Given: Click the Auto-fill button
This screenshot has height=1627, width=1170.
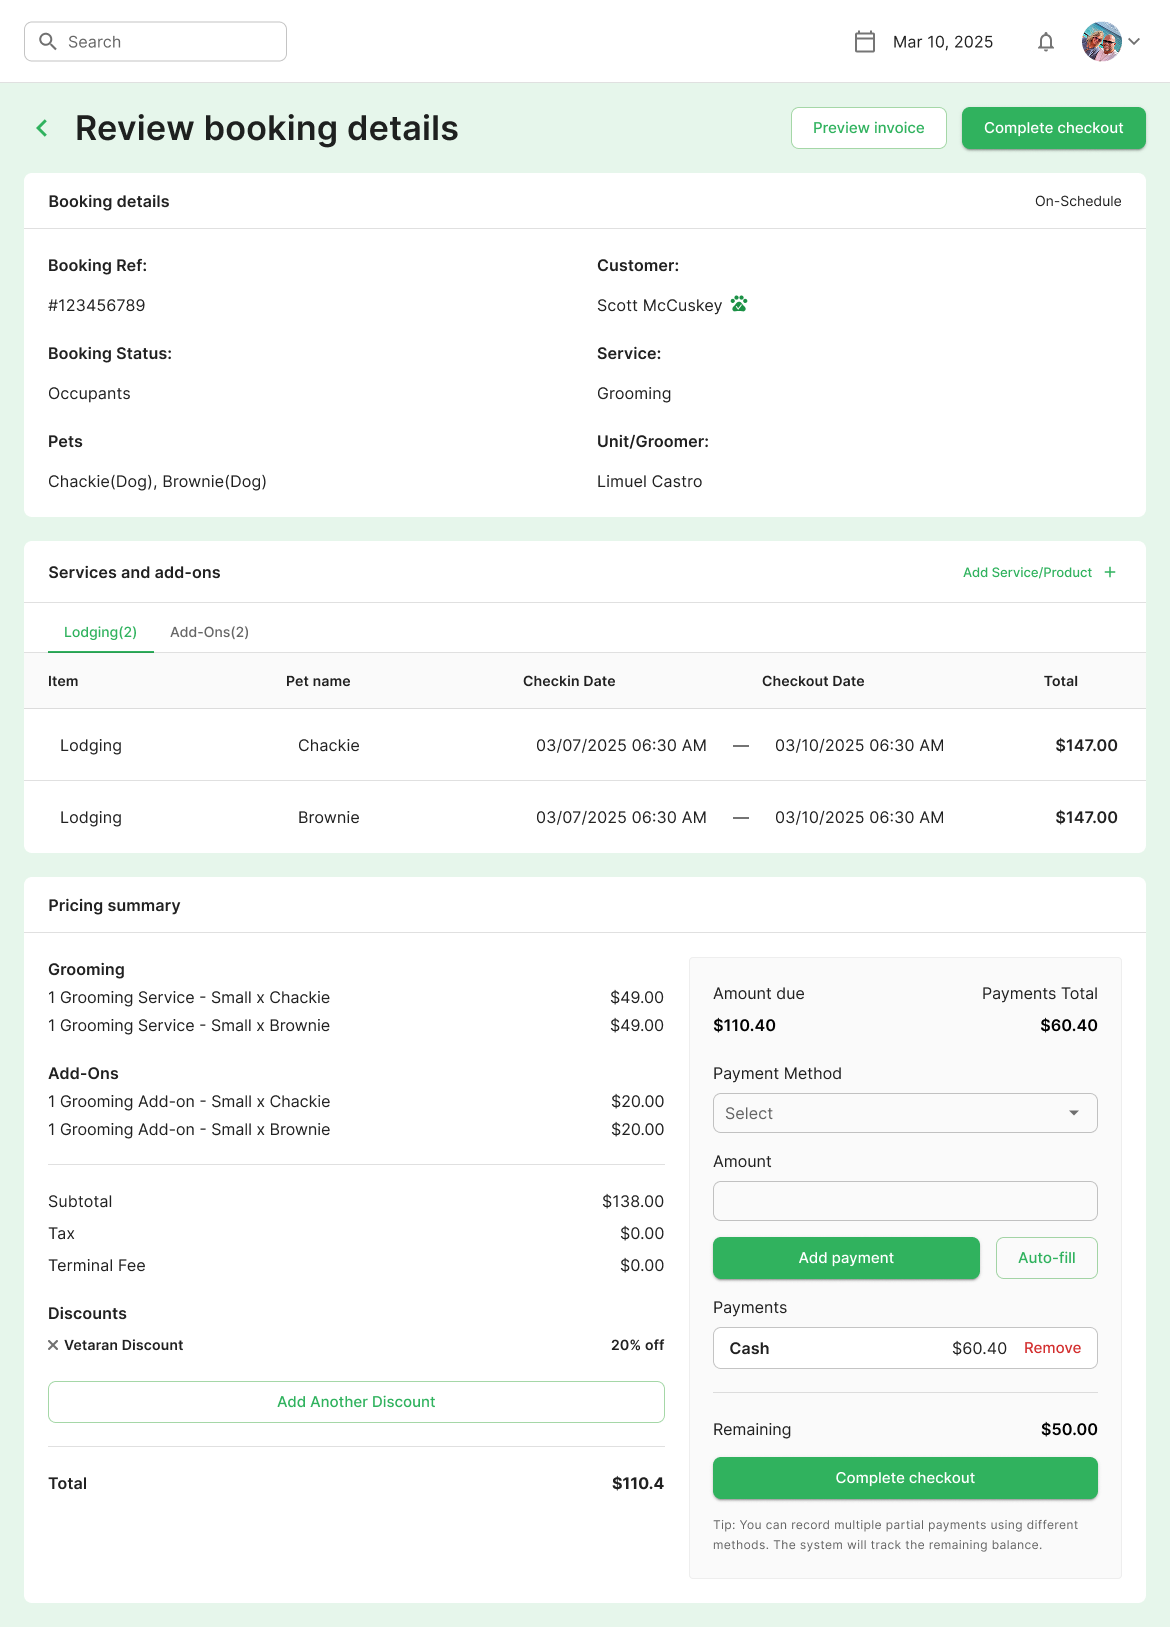Looking at the screenshot, I should coord(1046,1258).
